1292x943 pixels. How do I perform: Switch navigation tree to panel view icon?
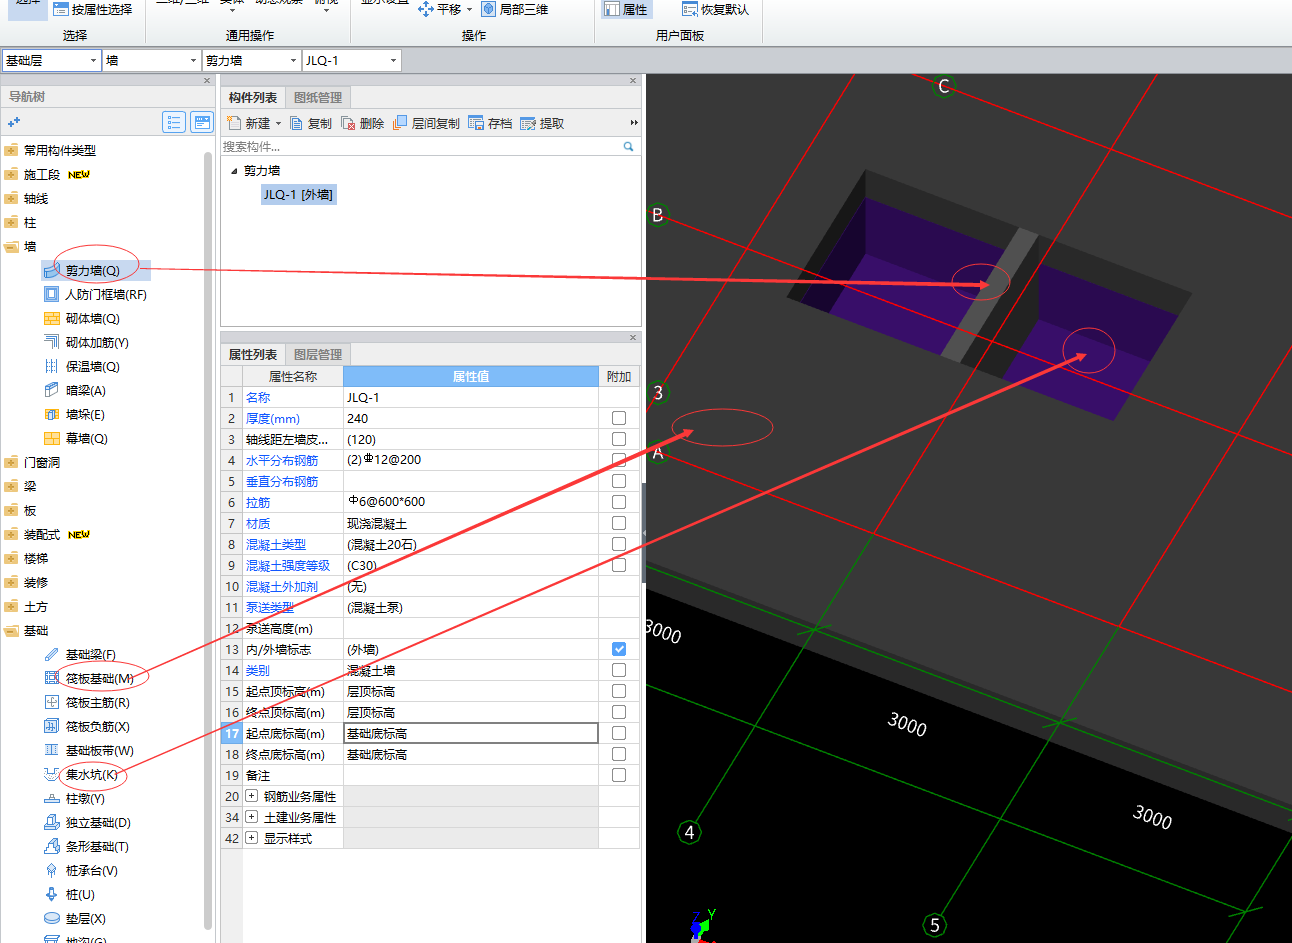[x=202, y=122]
